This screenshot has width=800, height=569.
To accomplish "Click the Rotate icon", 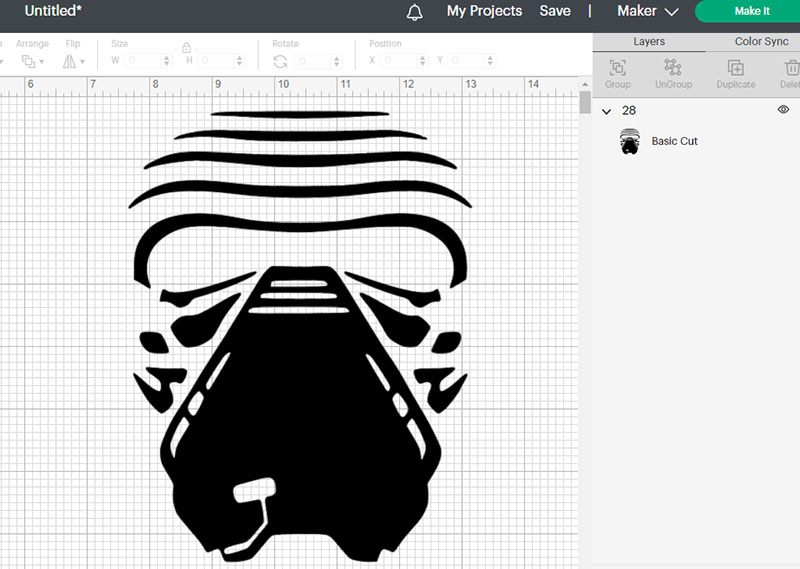I will 280,62.
